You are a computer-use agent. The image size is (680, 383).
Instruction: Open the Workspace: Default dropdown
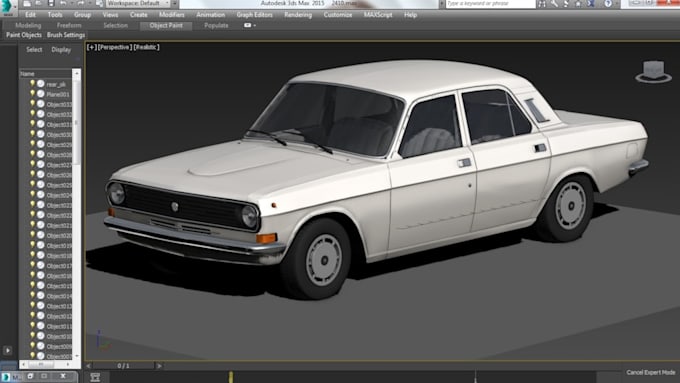tap(138, 3)
